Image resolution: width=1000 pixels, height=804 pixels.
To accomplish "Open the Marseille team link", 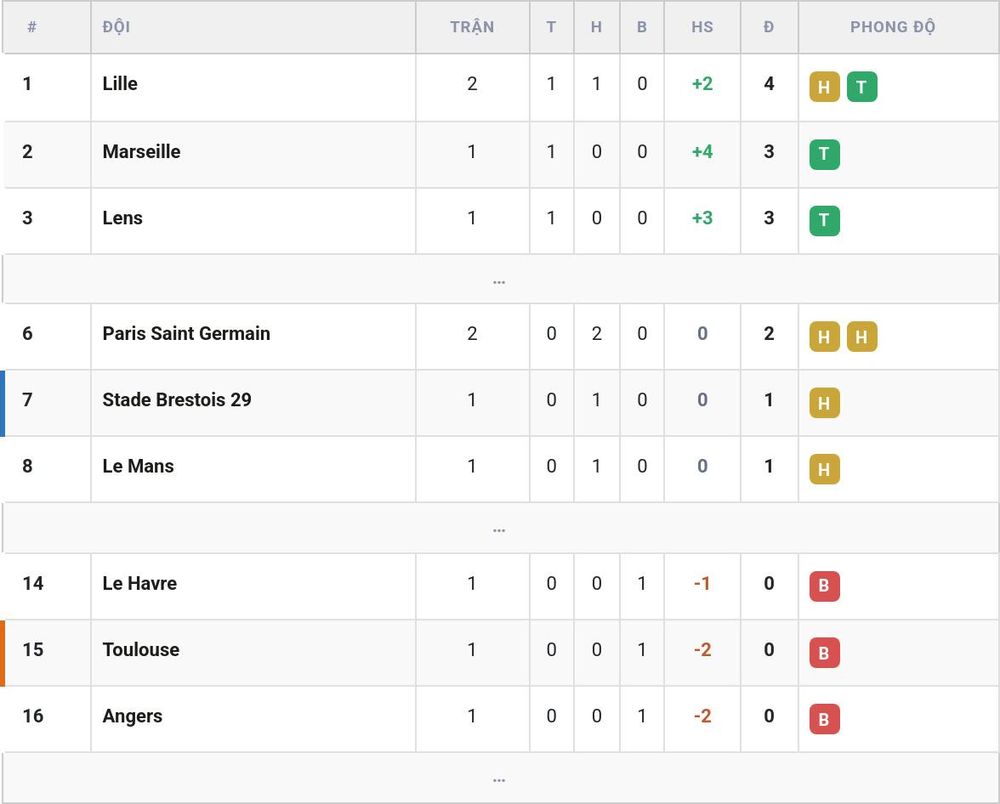I will click(x=141, y=152).
